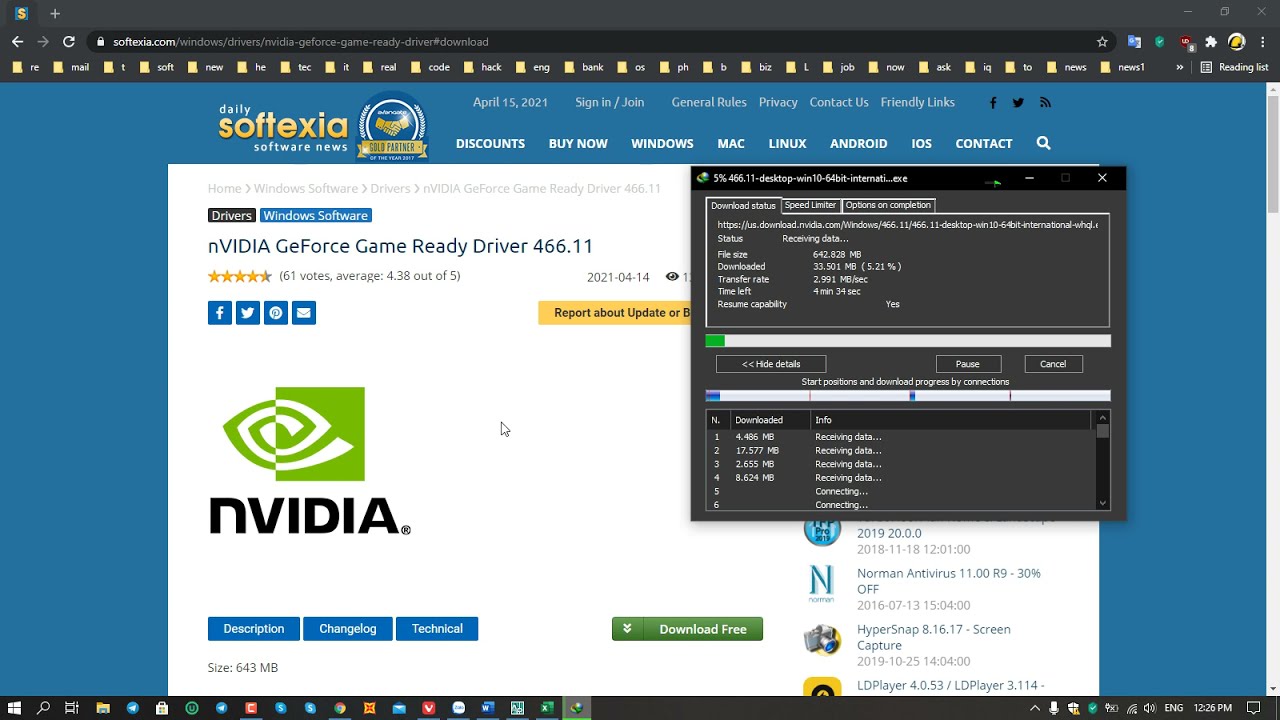Reload the Softexia page
1280x720 pixels.
coord(69,42)
